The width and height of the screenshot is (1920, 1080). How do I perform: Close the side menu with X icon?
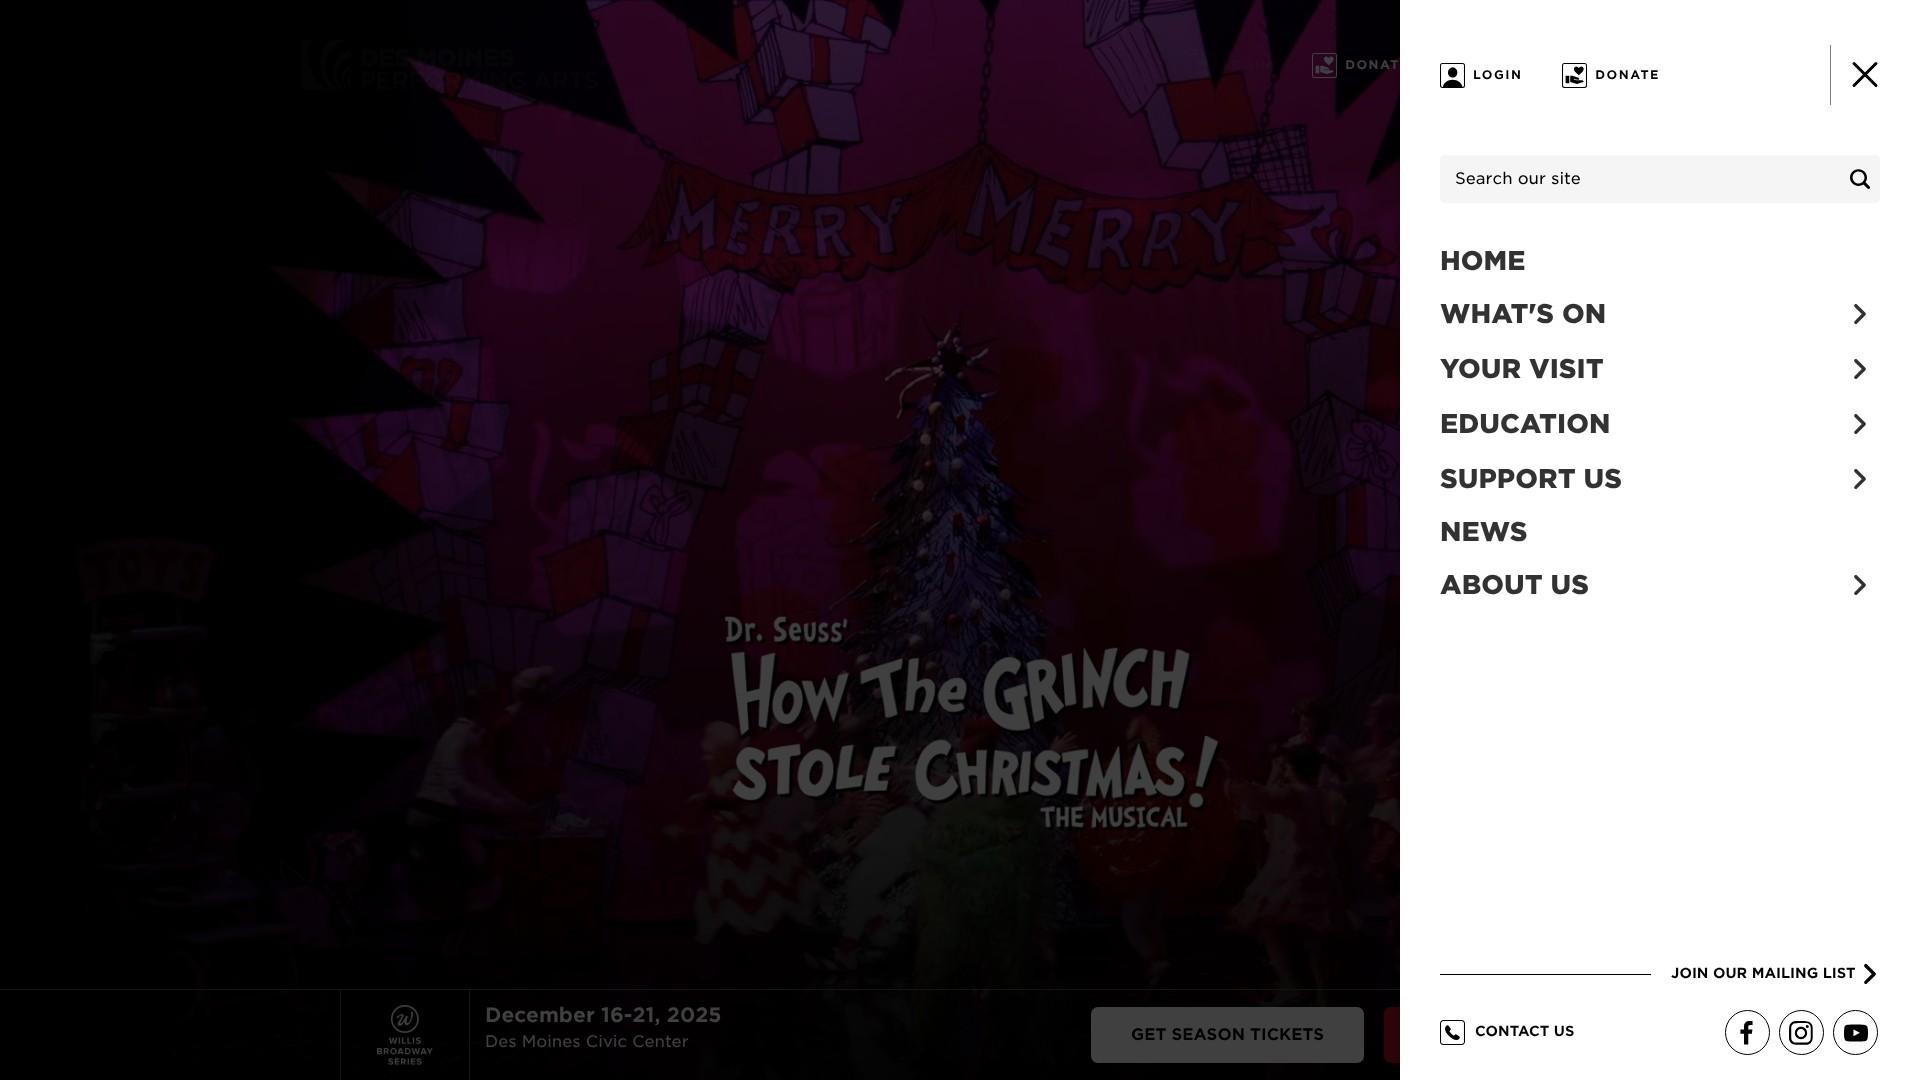pos(1864,75)
